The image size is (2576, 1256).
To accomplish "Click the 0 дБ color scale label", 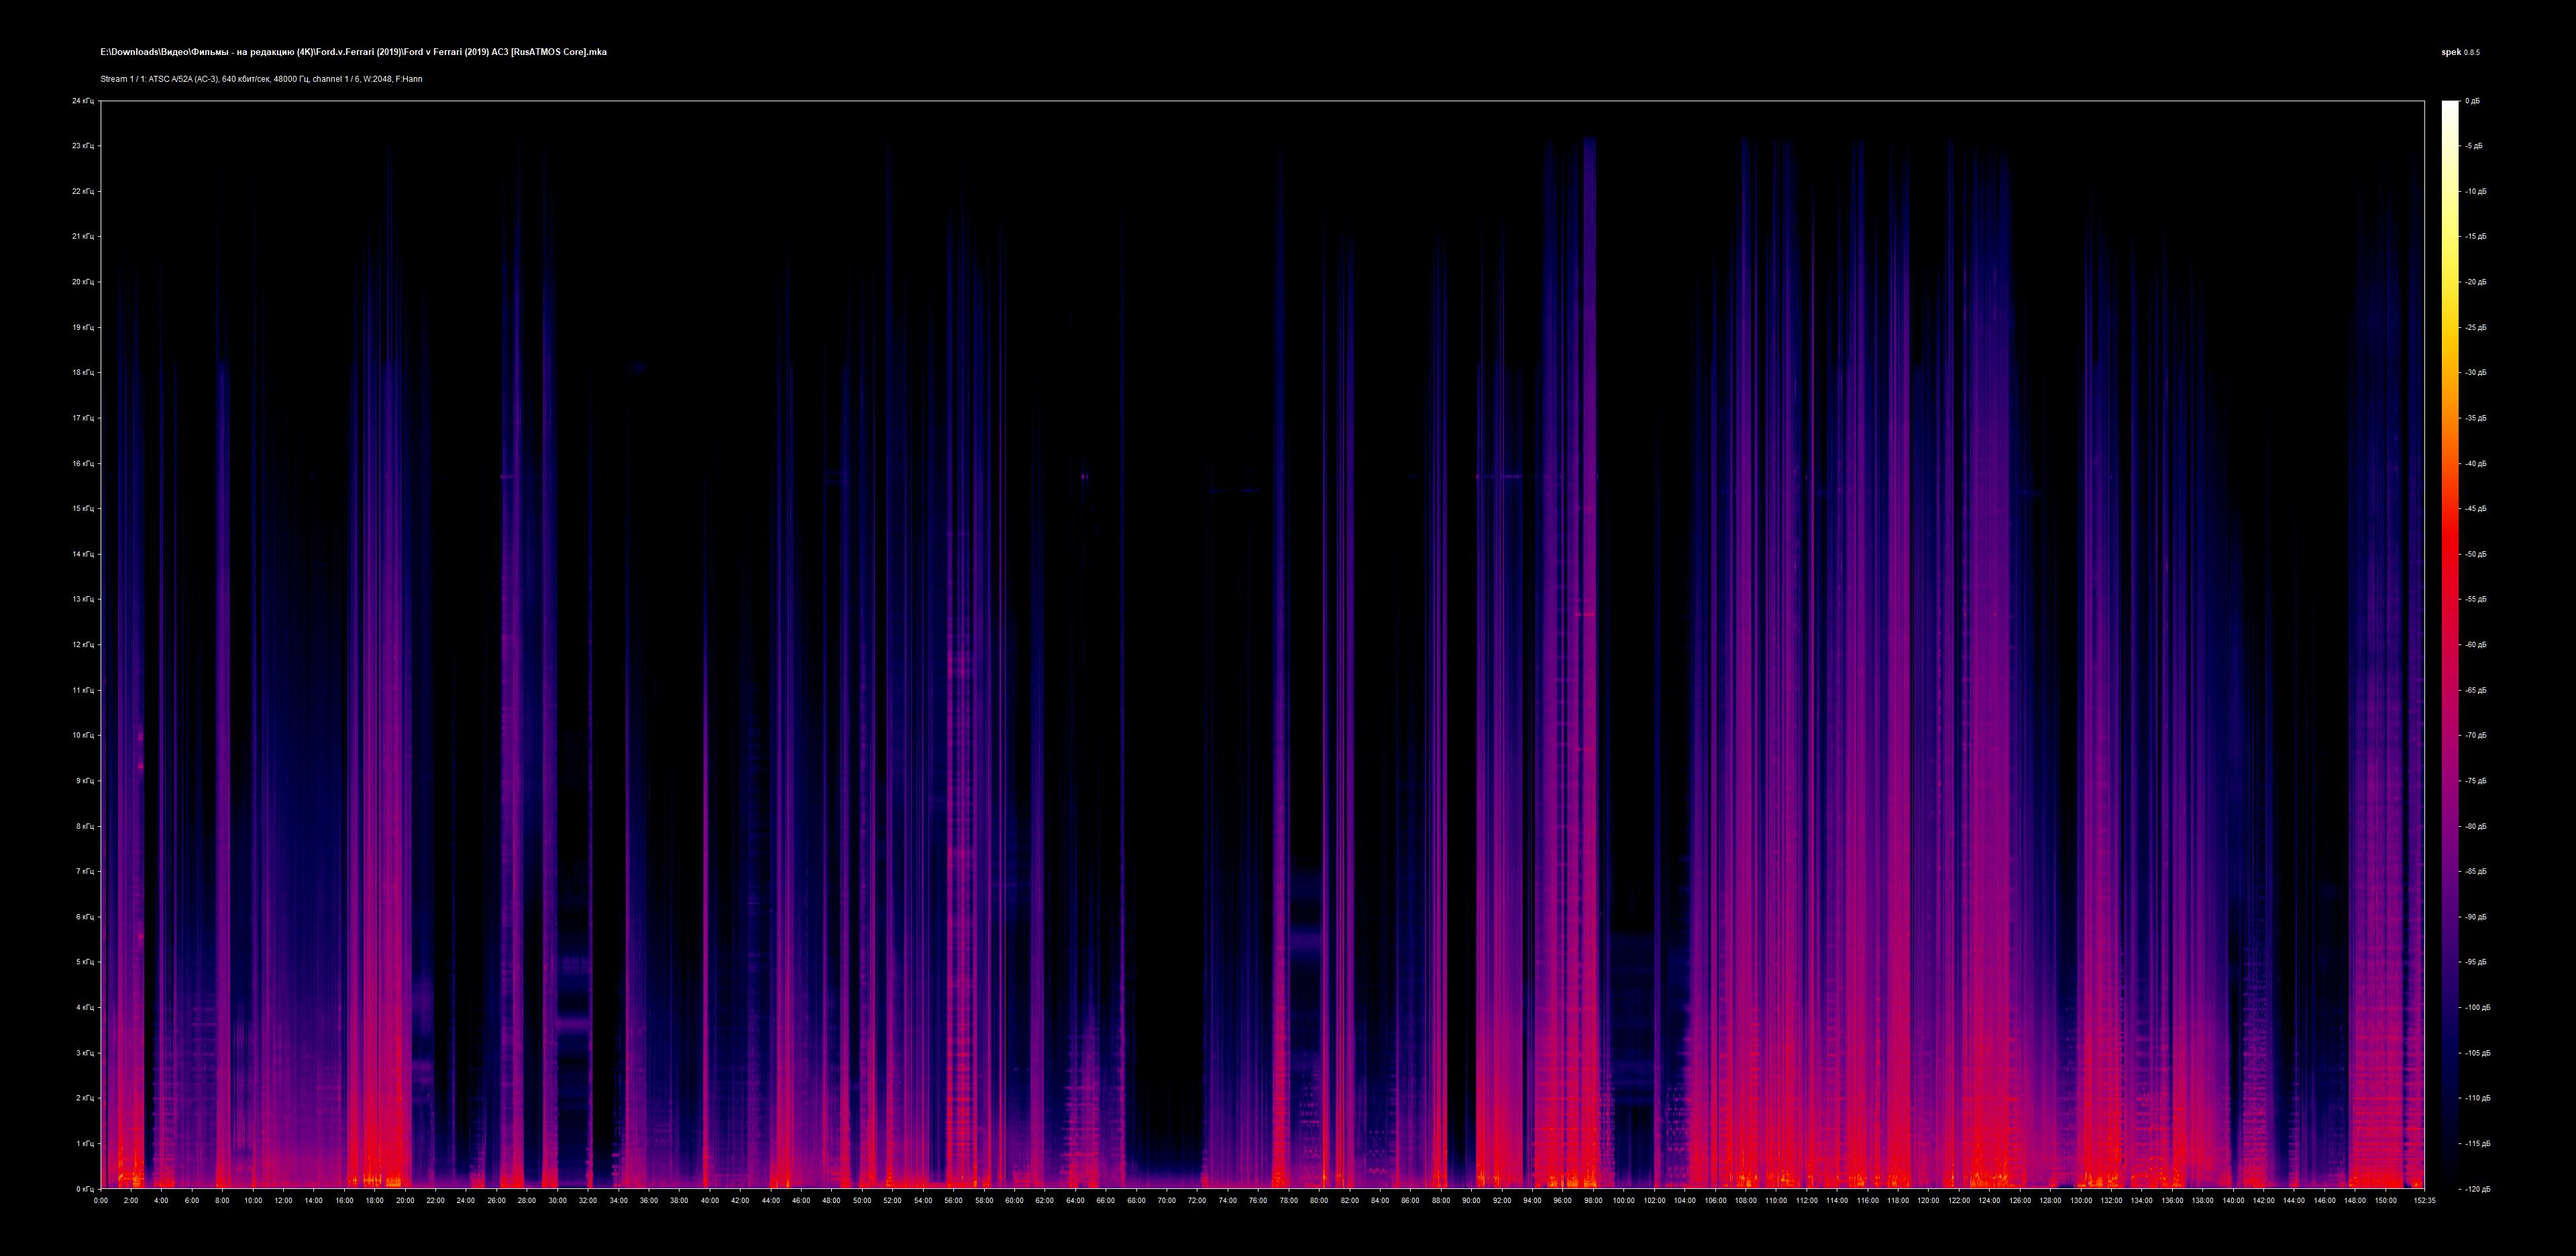I will coord(2472,101).
